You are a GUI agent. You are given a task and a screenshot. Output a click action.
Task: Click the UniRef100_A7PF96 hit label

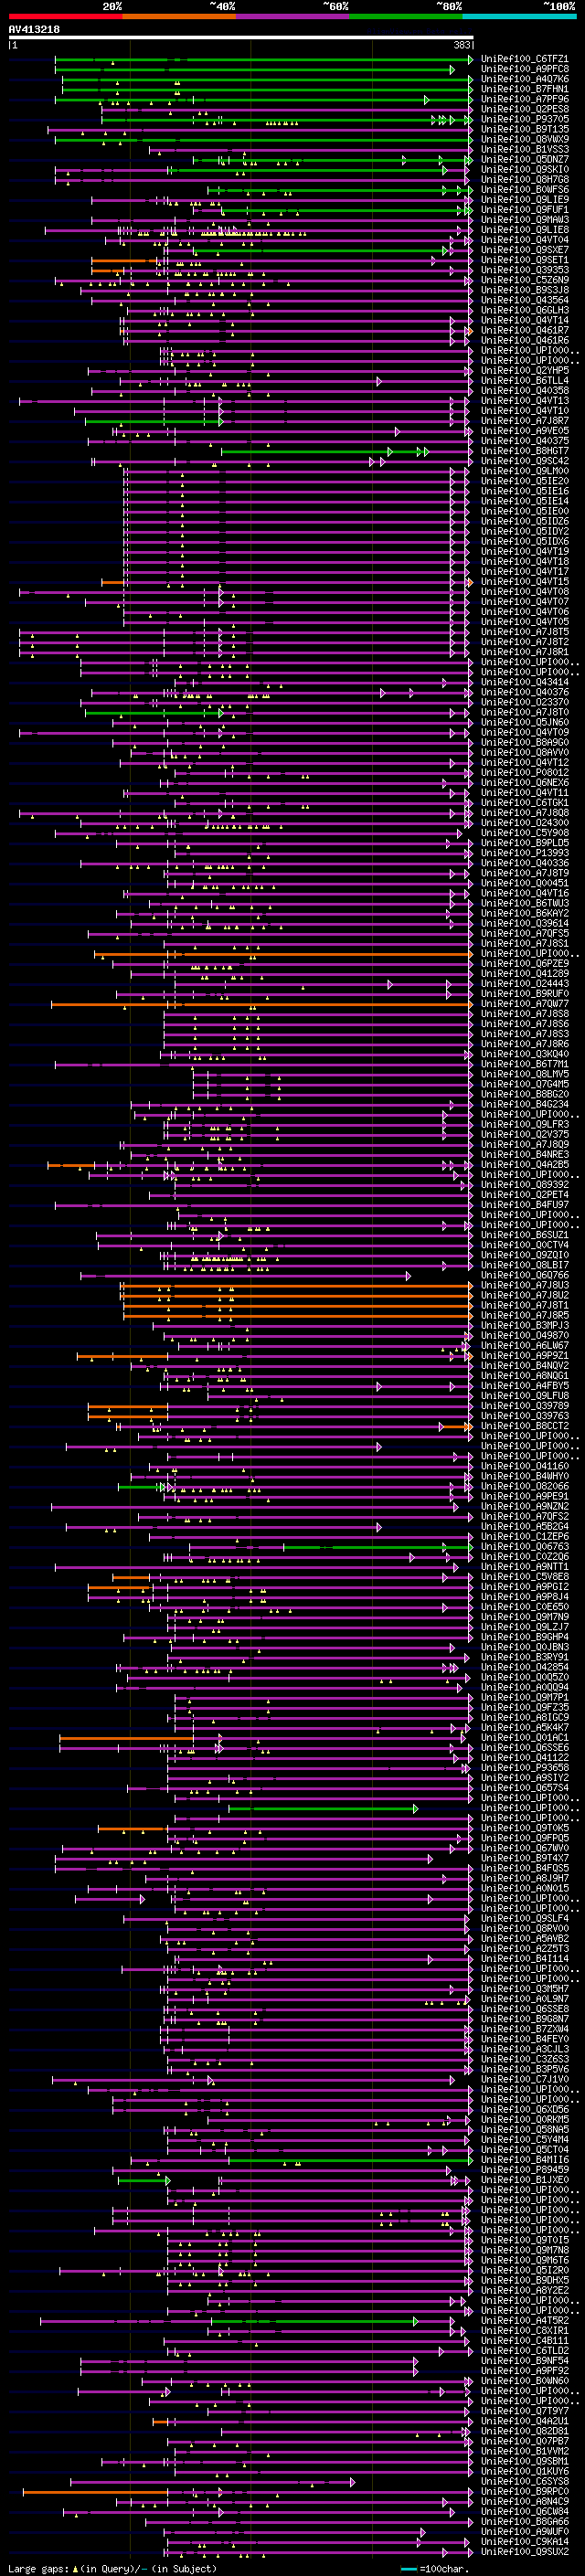[x=525, y=99]
